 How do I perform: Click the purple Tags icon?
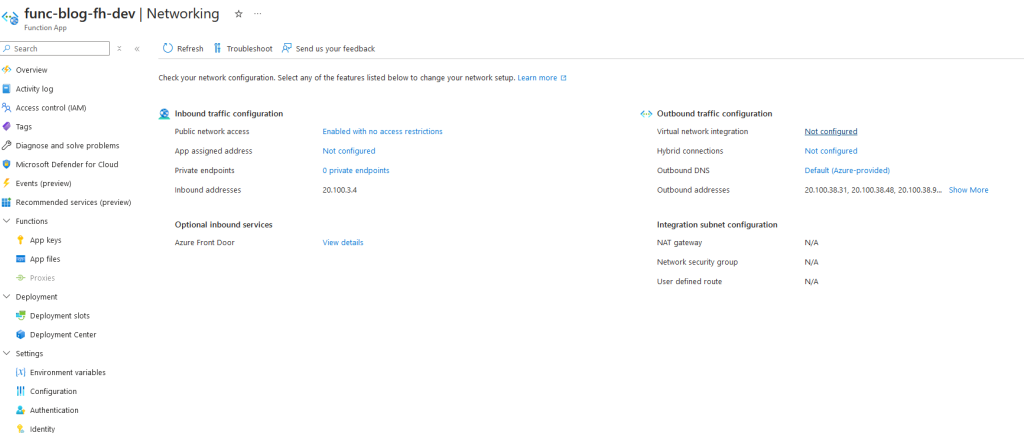point(7,127)
